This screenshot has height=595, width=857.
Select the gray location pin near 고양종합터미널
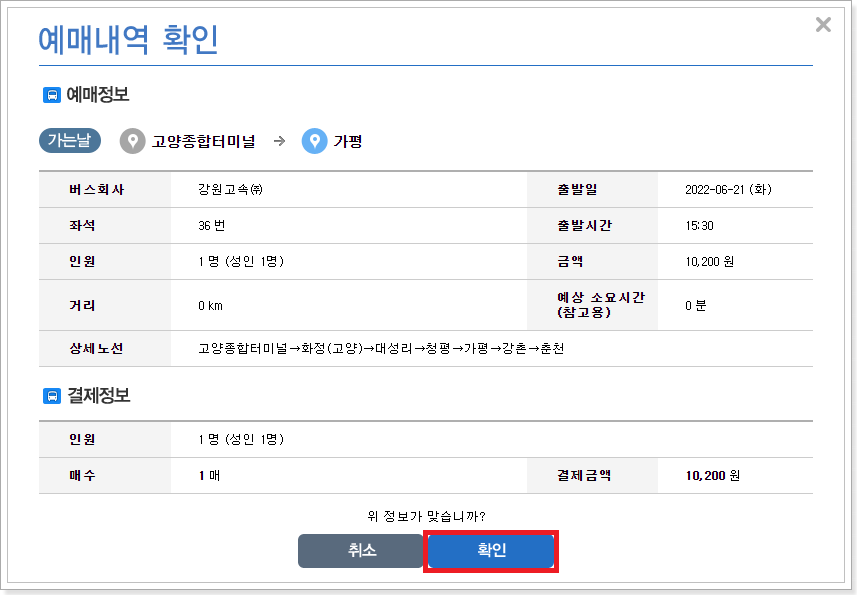click(x=133, y=141)
